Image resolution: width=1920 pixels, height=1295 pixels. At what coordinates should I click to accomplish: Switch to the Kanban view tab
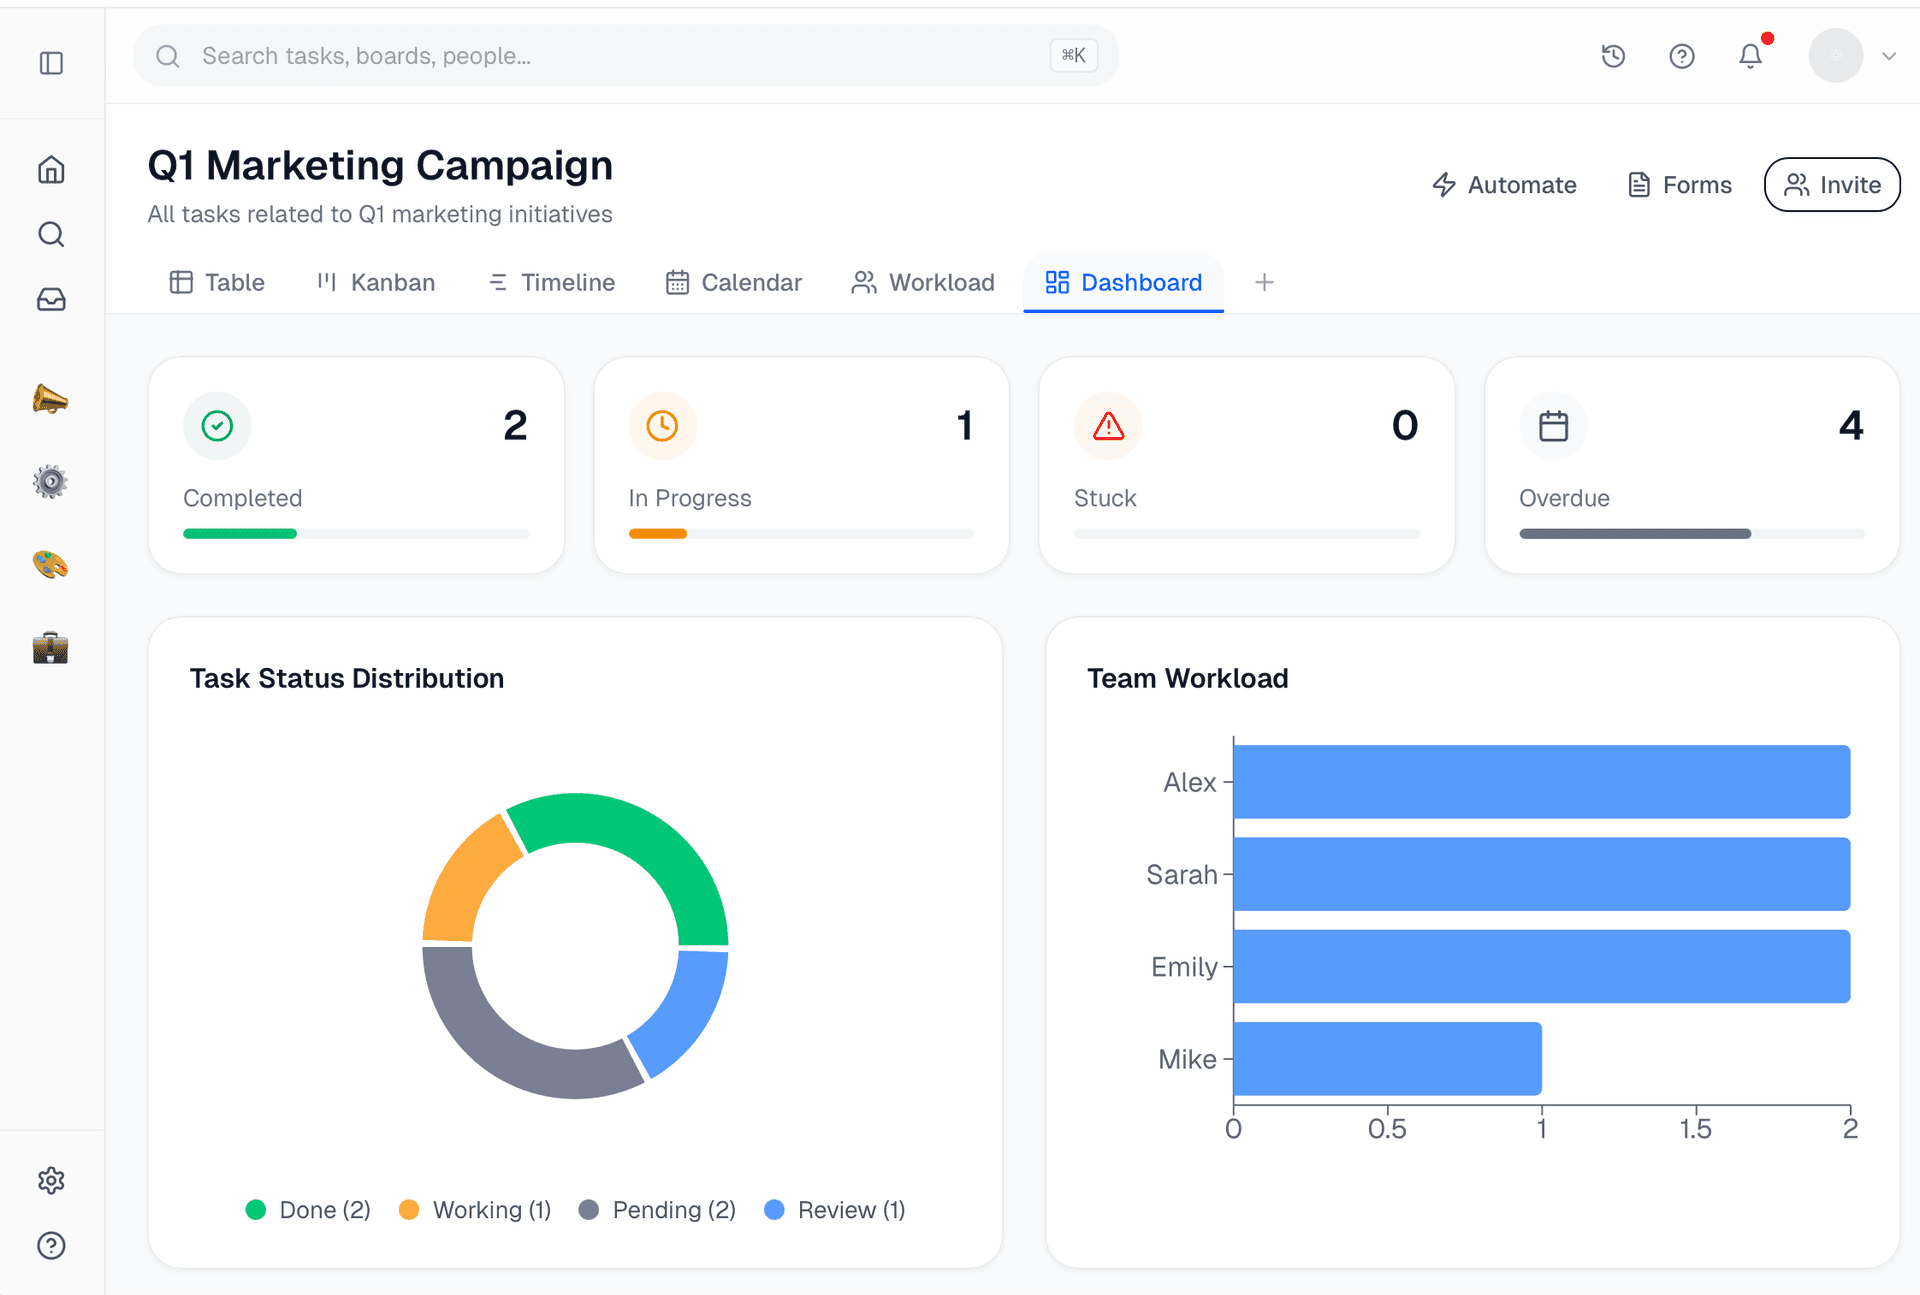coord(375,282)
